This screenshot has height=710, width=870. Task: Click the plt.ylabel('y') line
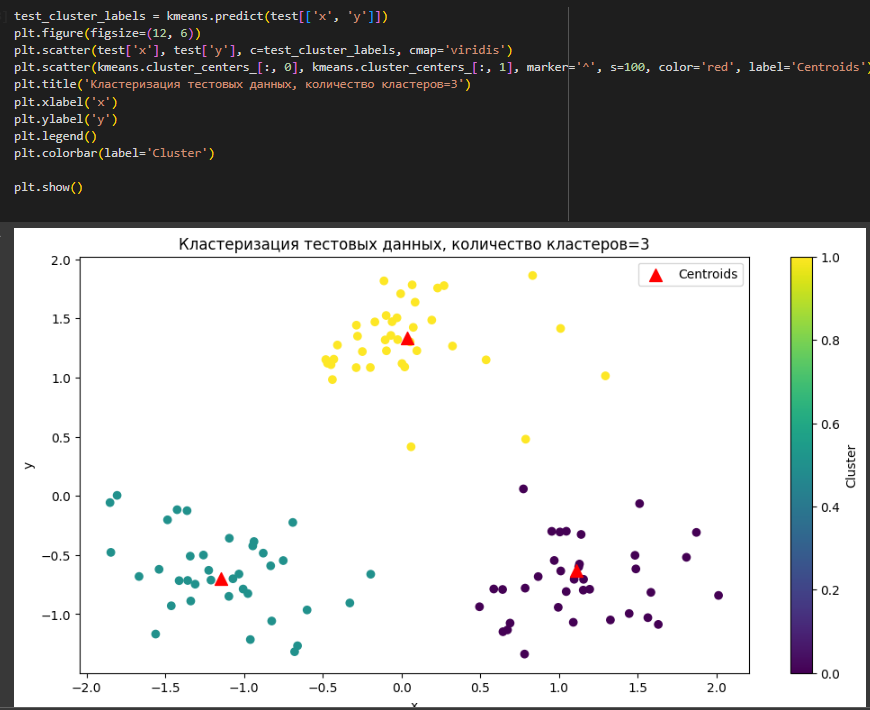pos(66,119)
